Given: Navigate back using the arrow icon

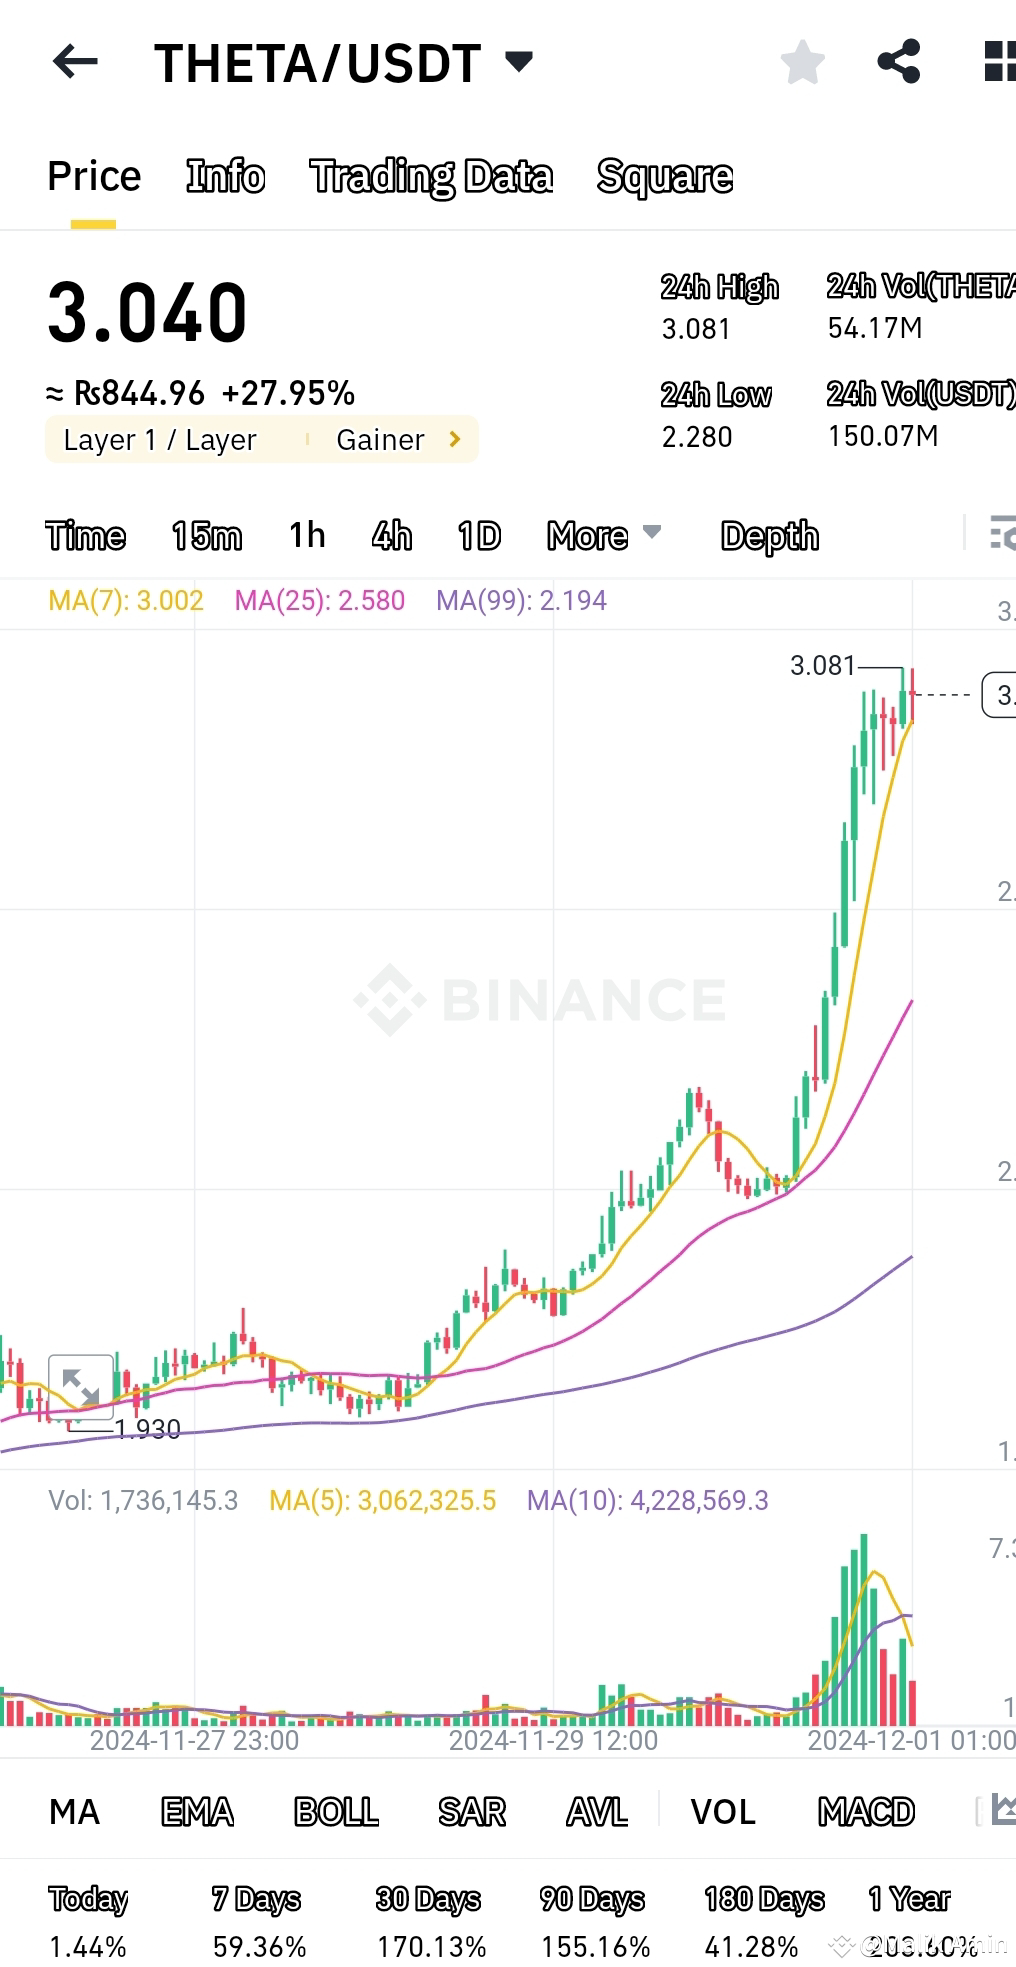Looking at the screenshot, I should click(75, 62).
